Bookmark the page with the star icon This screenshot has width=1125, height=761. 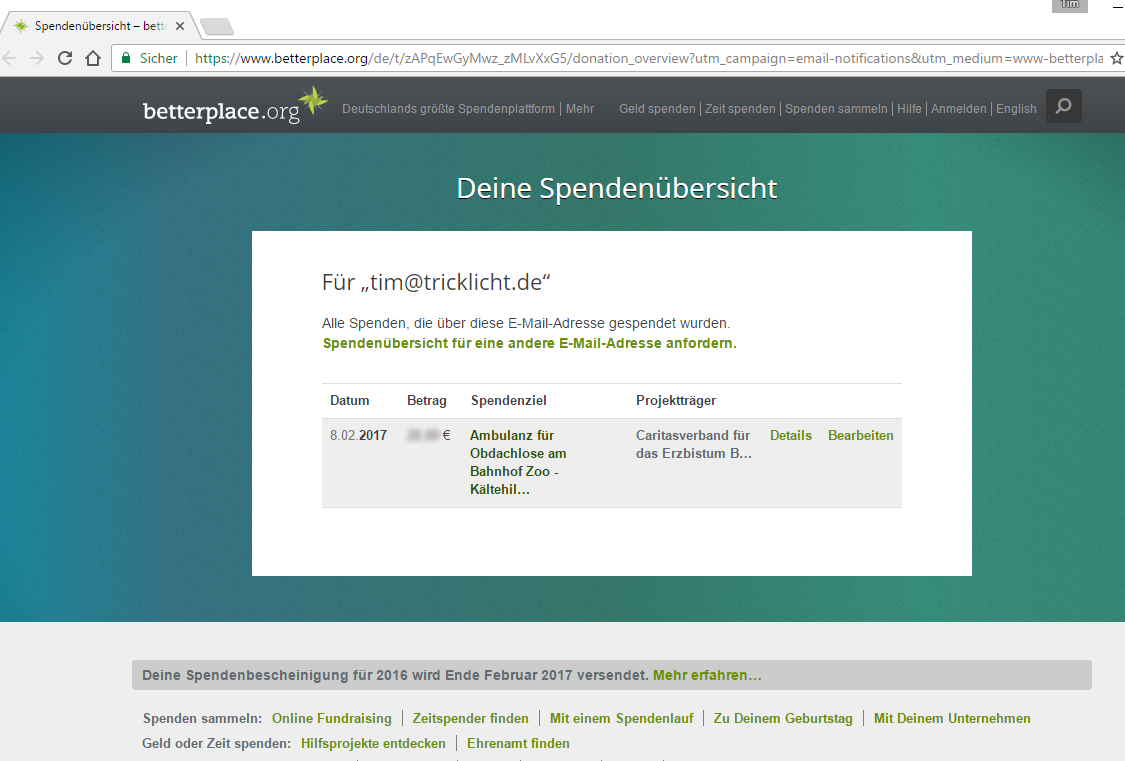[1116, 58]
